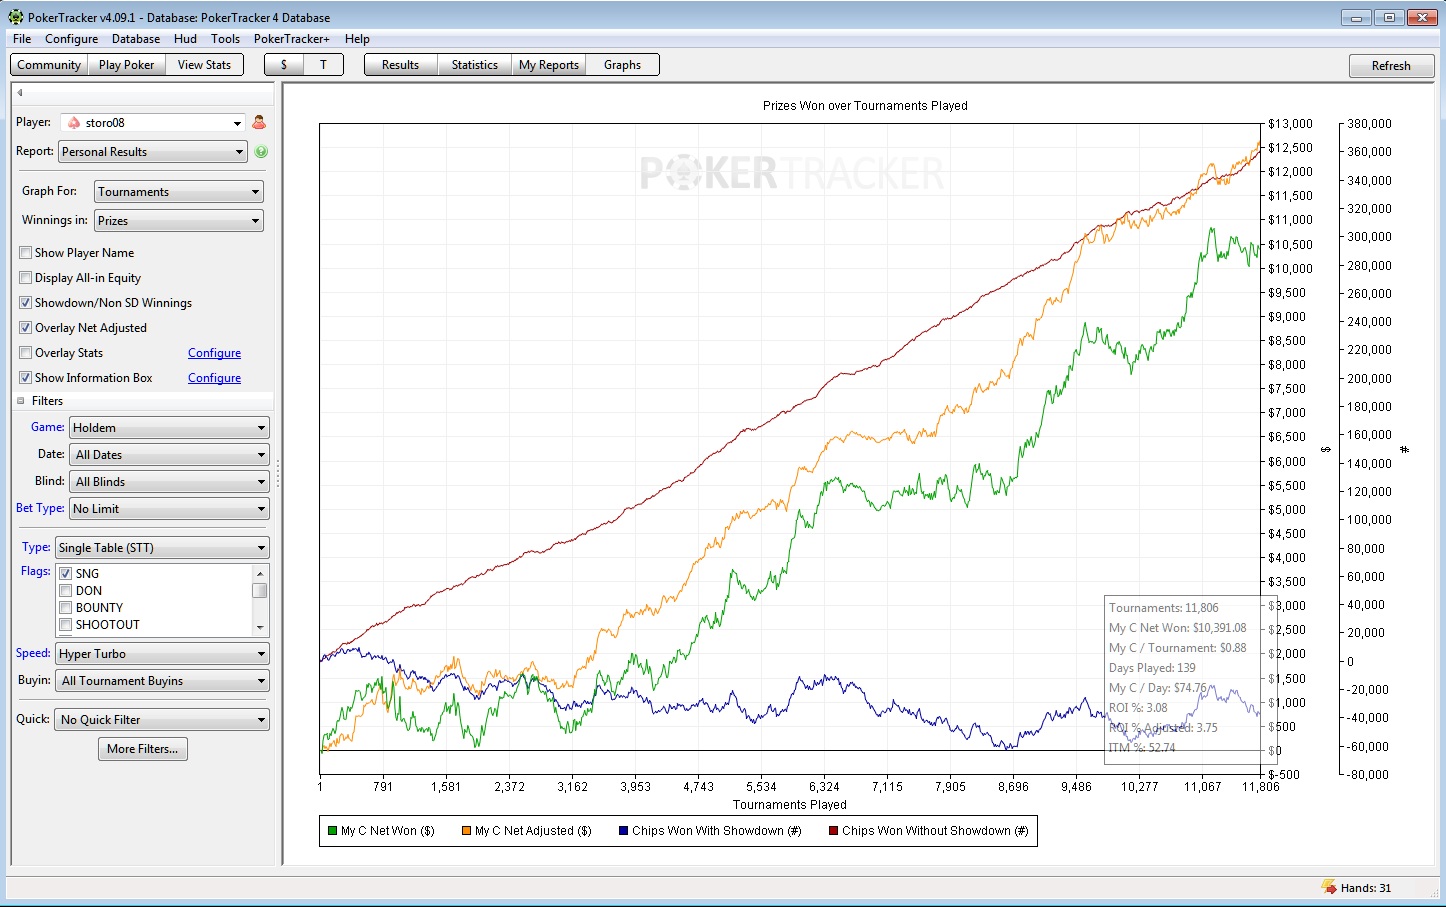This screenshot has width=1446, height=907.
Task: Click the More Filters button
Action: click(x=142, y=749)
